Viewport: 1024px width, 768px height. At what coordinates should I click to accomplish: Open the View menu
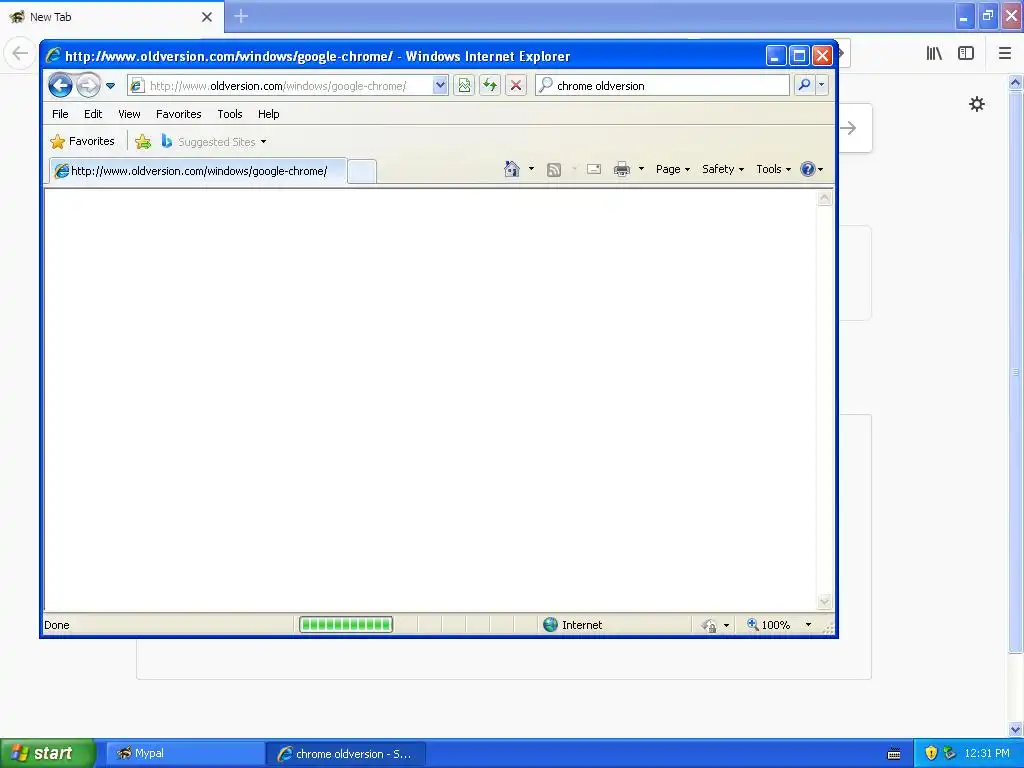click(129, 114)
